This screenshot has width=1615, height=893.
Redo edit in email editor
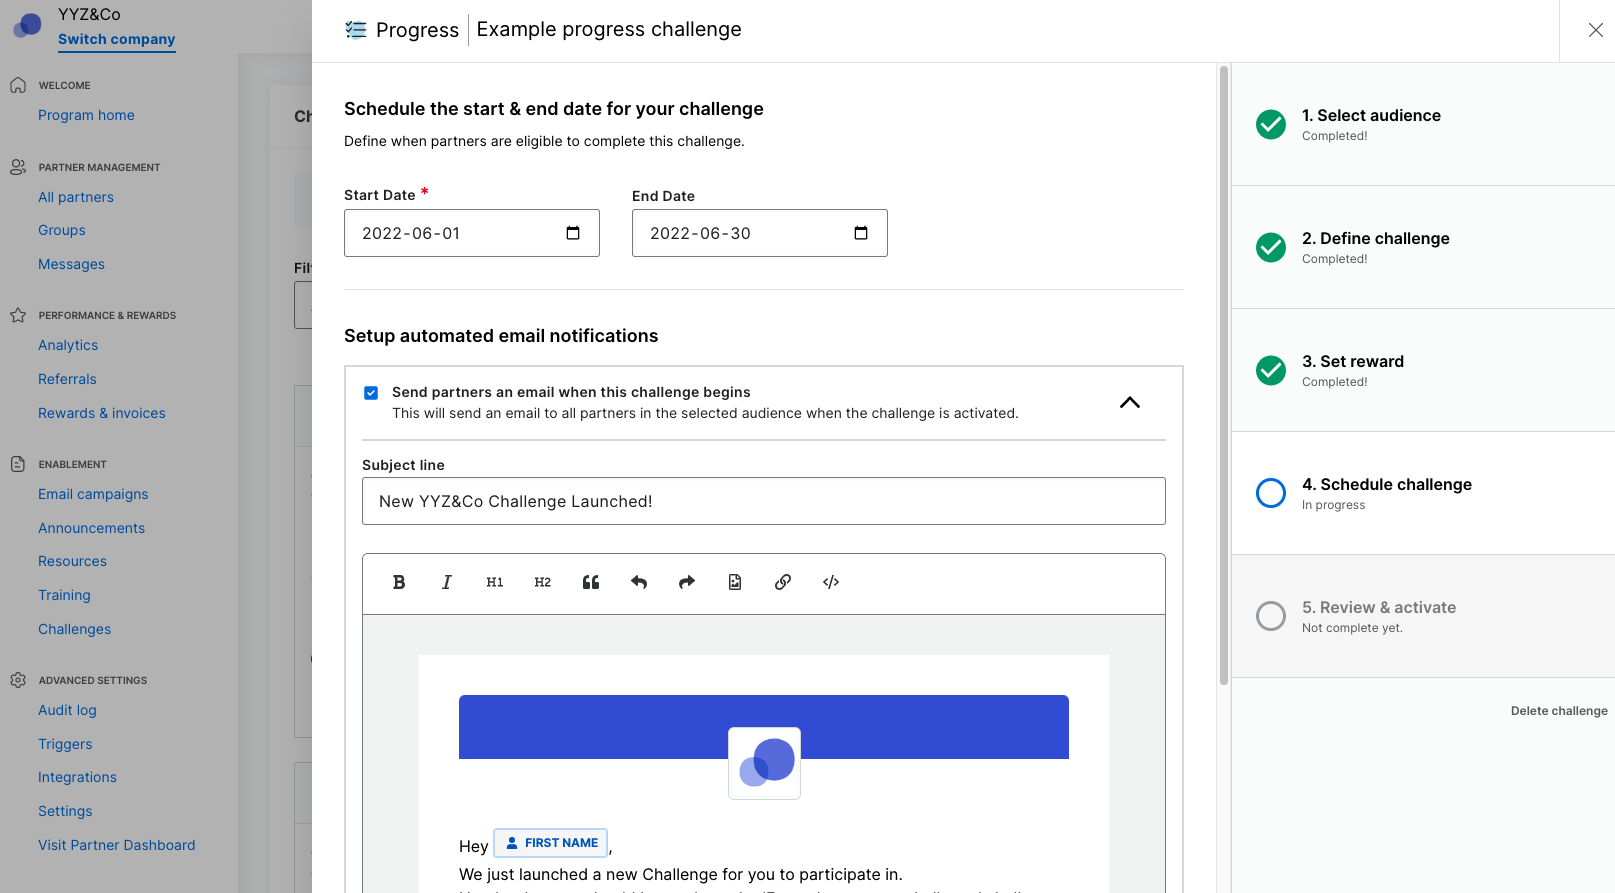coord(687,582)
